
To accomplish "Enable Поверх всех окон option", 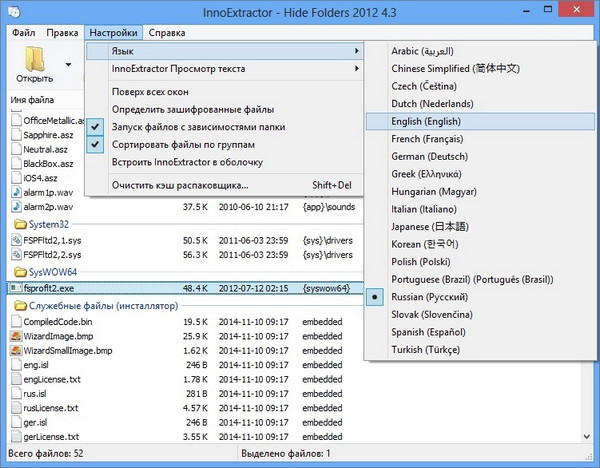I will coord(158,92).
